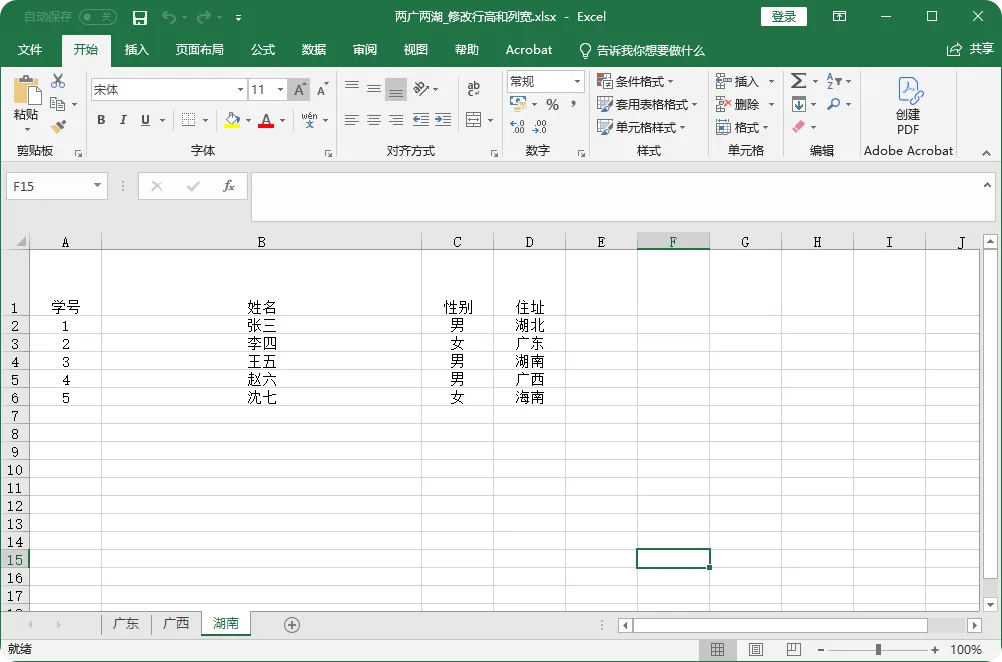Viewport: 1002px width, 662px height.
Task: Toggle the AutoSave switch
Action: click(x=98, y=17)
